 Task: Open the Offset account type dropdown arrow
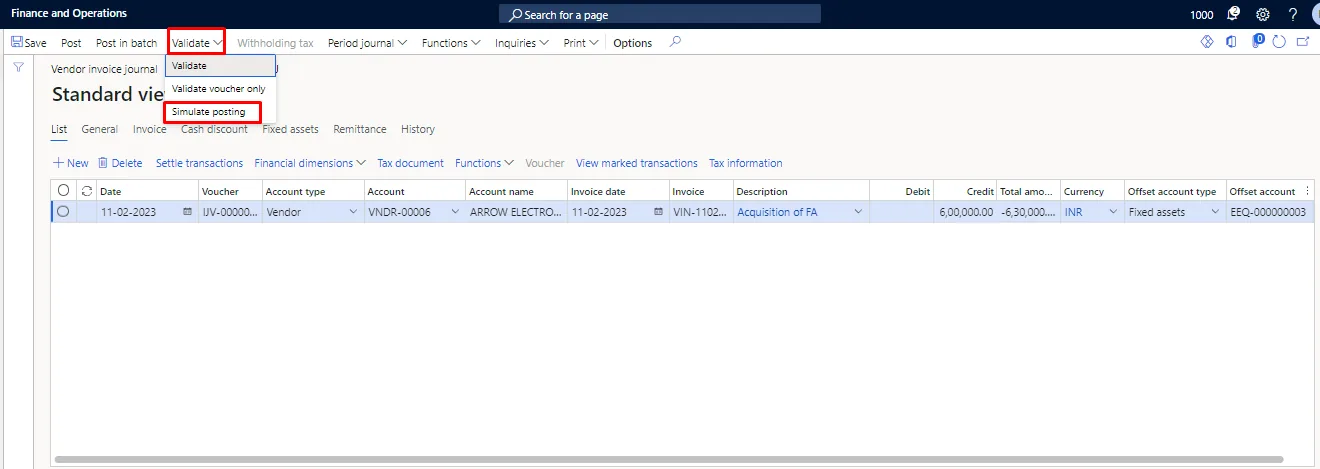(x=1215, y=212)
